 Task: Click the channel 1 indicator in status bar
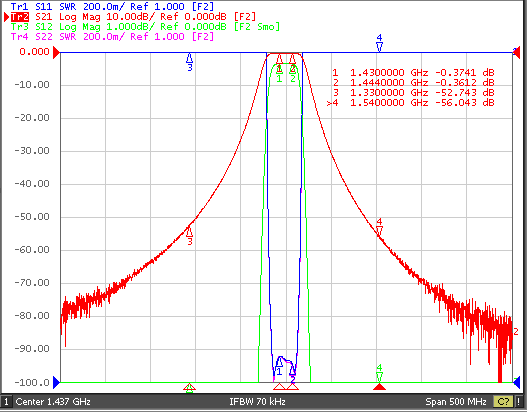click(x=6, y=402)
